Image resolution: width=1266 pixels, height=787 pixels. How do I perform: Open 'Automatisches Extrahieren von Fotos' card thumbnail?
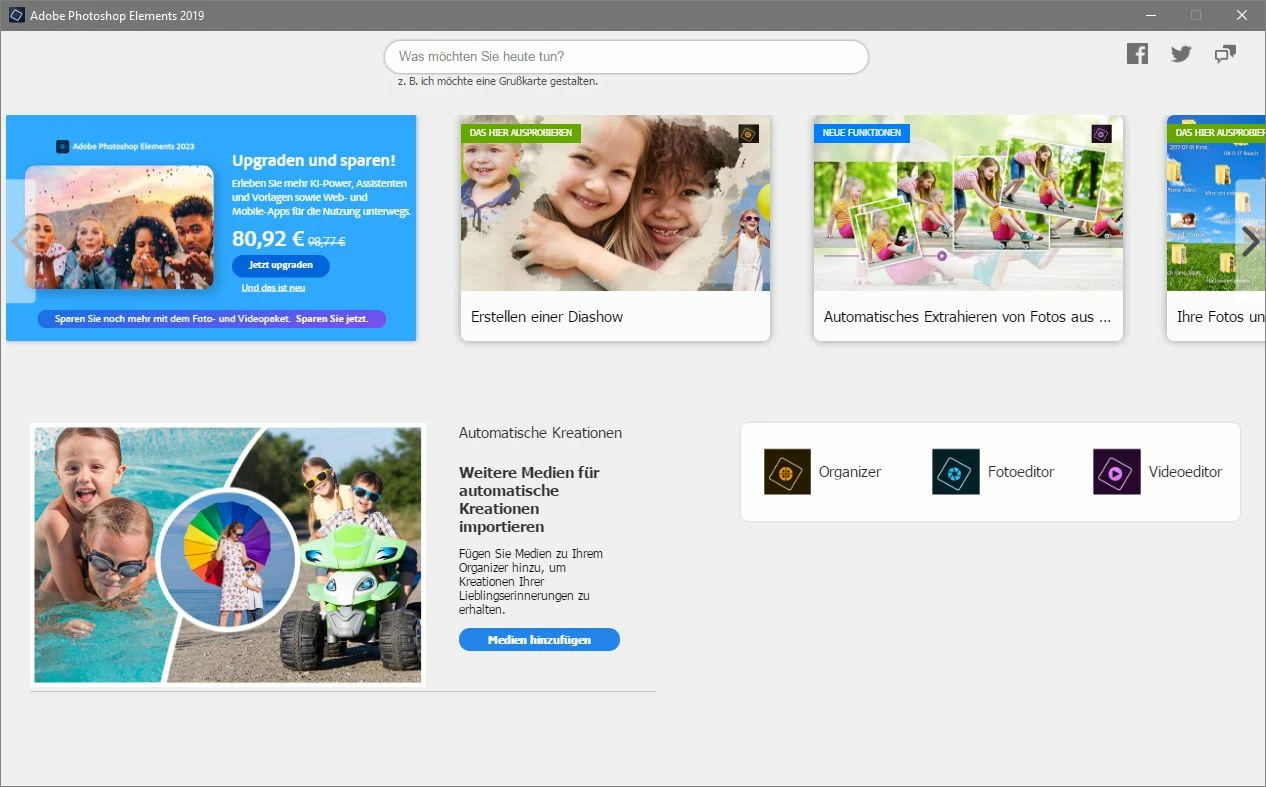pyautogui.click(x=968, y=203)
